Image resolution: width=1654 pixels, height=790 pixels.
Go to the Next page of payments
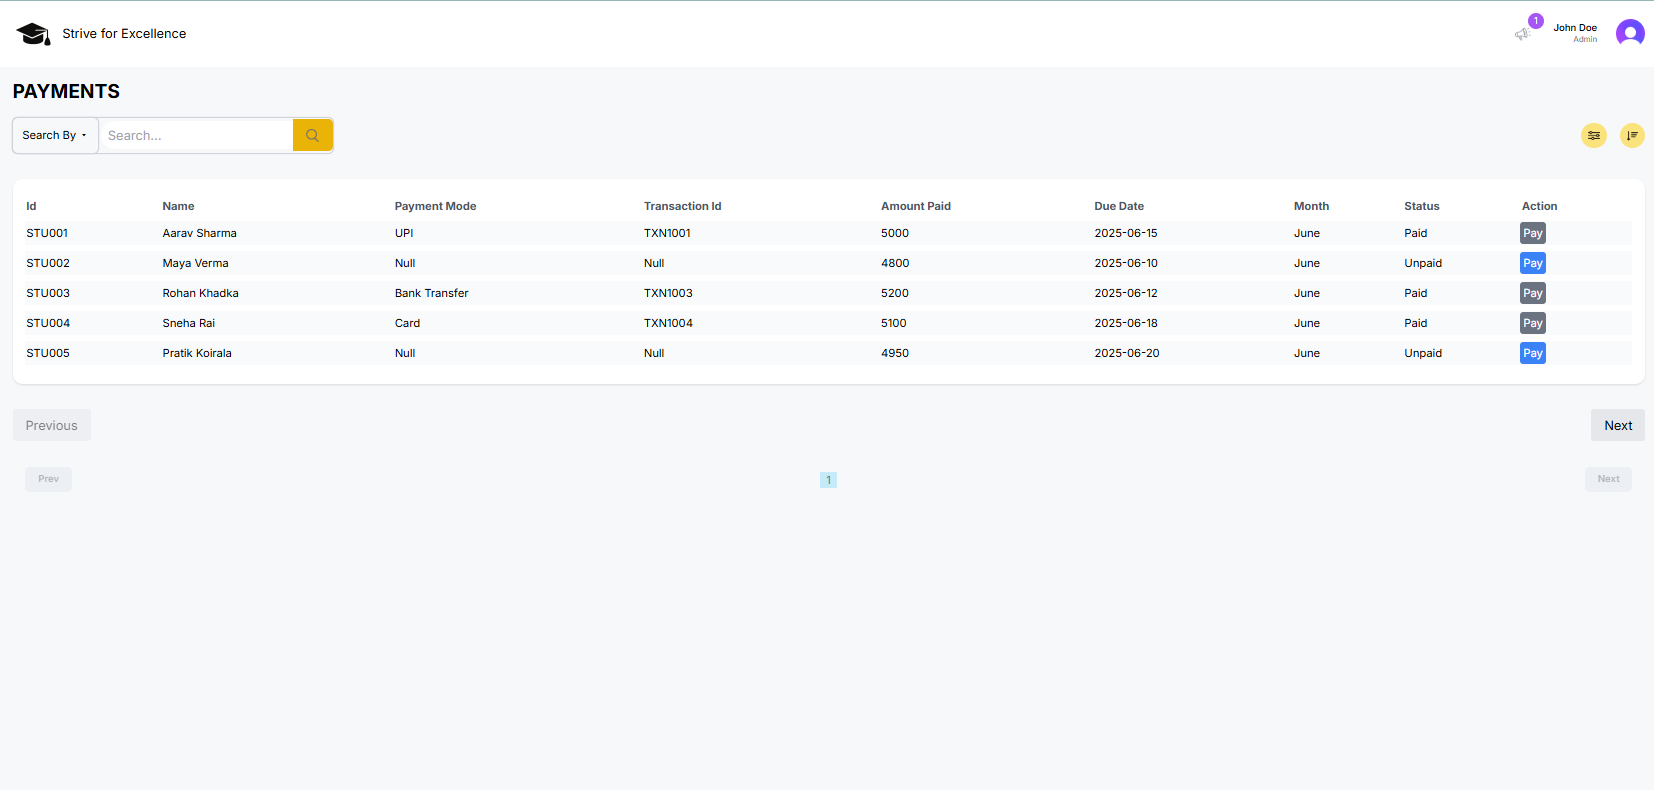pos(1617,425)
